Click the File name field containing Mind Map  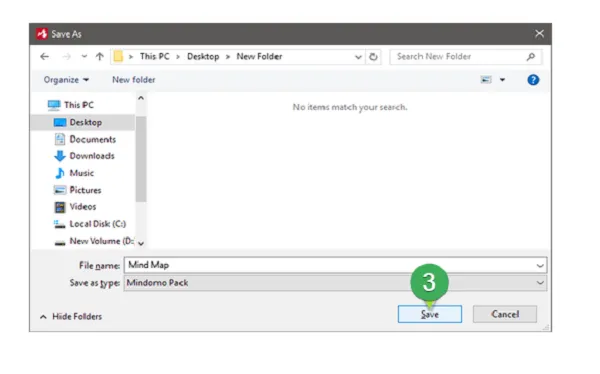point(330,265)
